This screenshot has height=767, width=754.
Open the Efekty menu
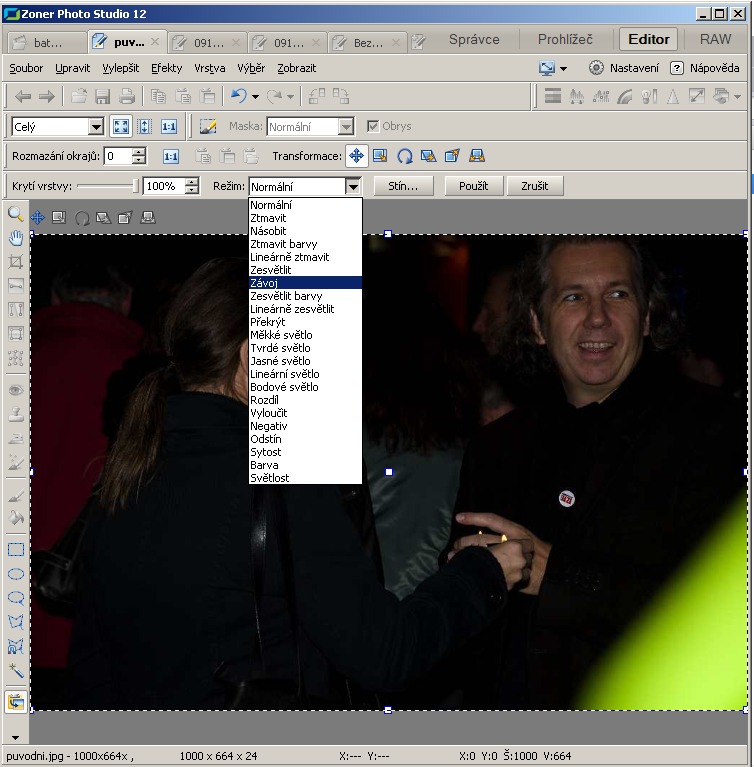click(x=167, y=68)
